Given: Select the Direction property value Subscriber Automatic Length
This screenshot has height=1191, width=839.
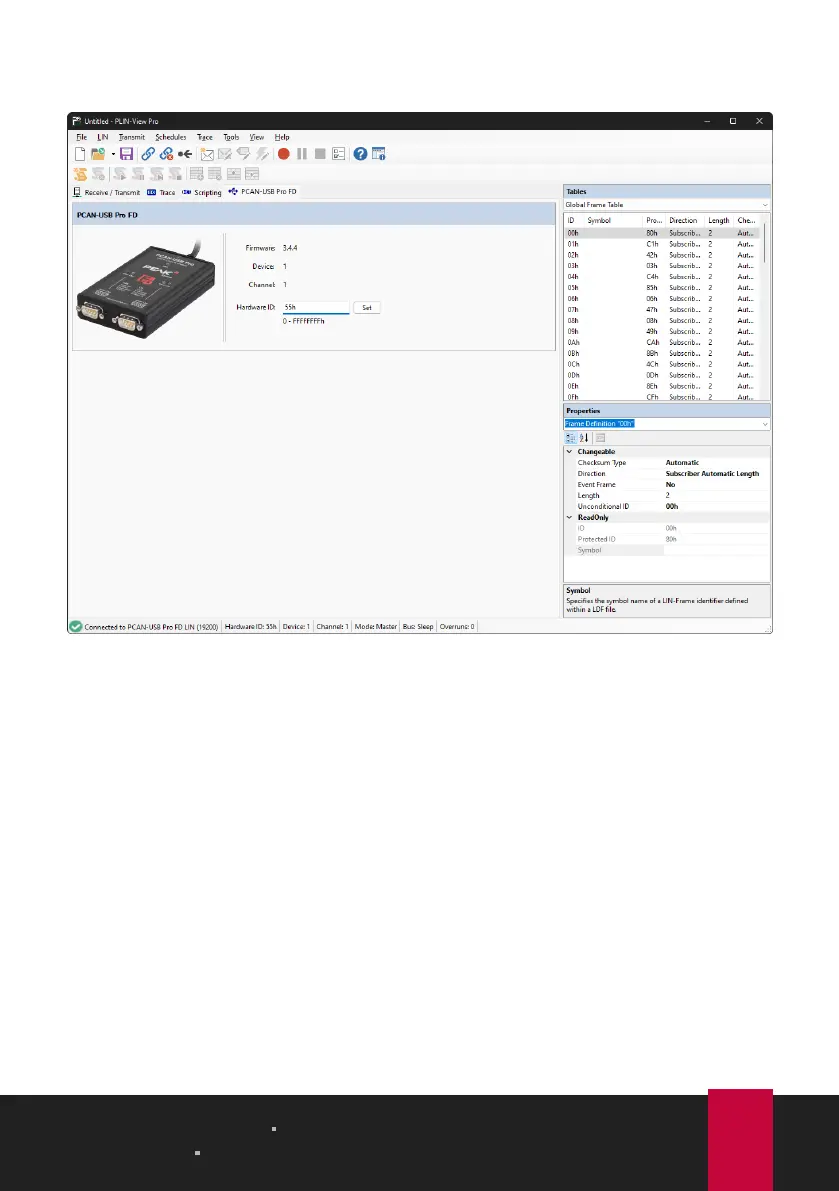Looking at the screenshot, I should 712,474.
